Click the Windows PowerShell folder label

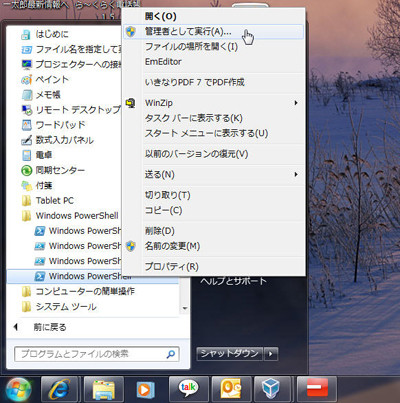(77, 216)
